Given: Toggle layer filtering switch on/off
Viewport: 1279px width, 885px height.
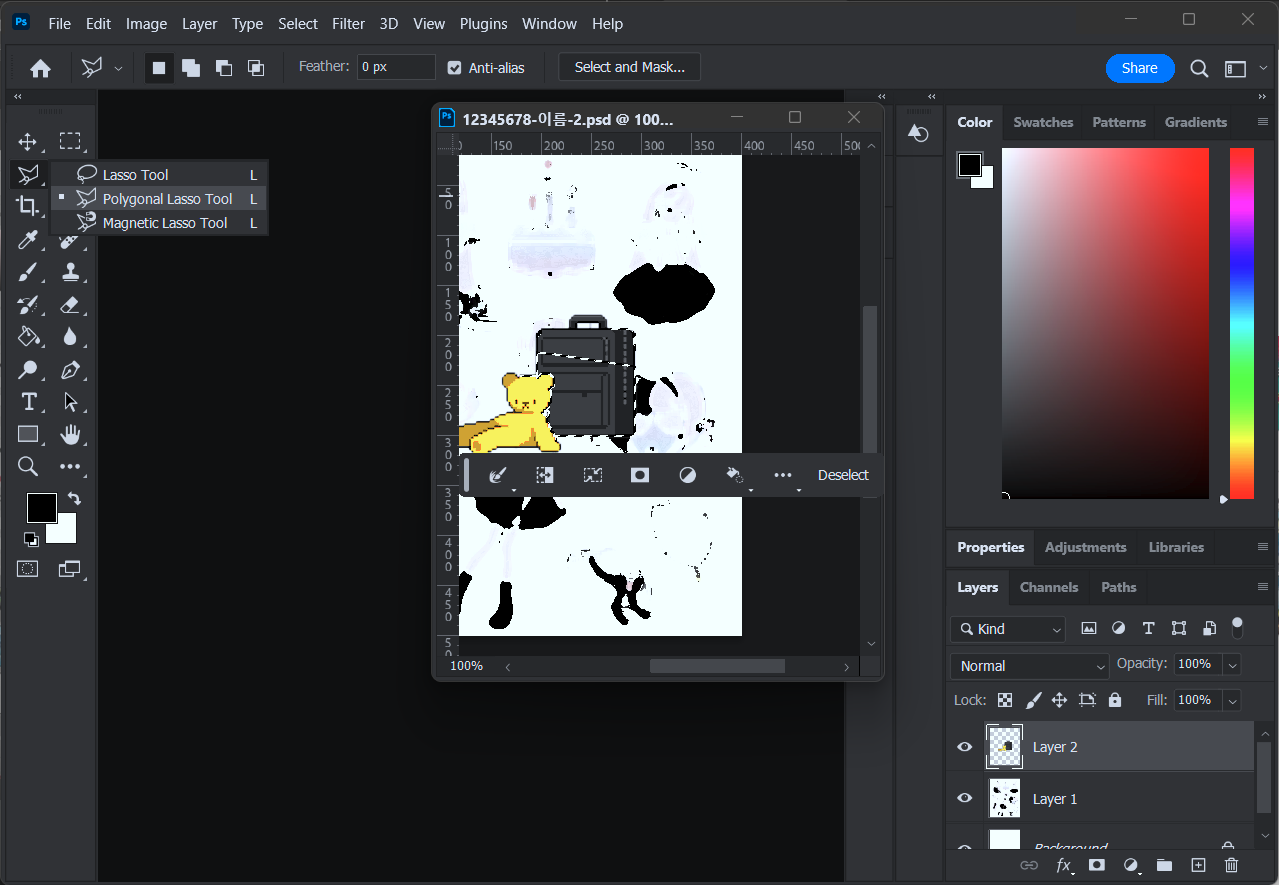Looking at the screenshot, I should coord(1237,628).
